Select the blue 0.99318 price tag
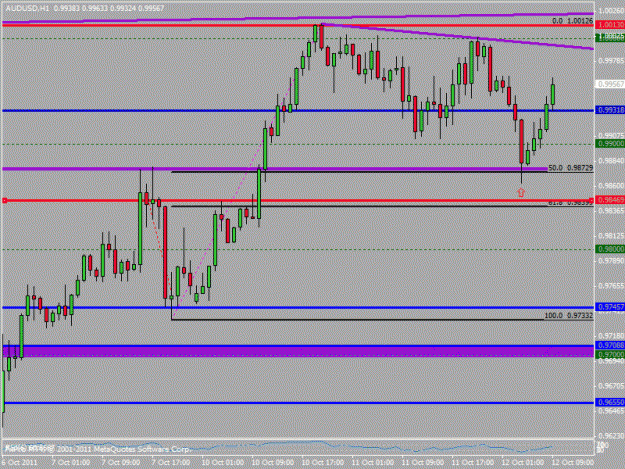 tap(610, 110)
